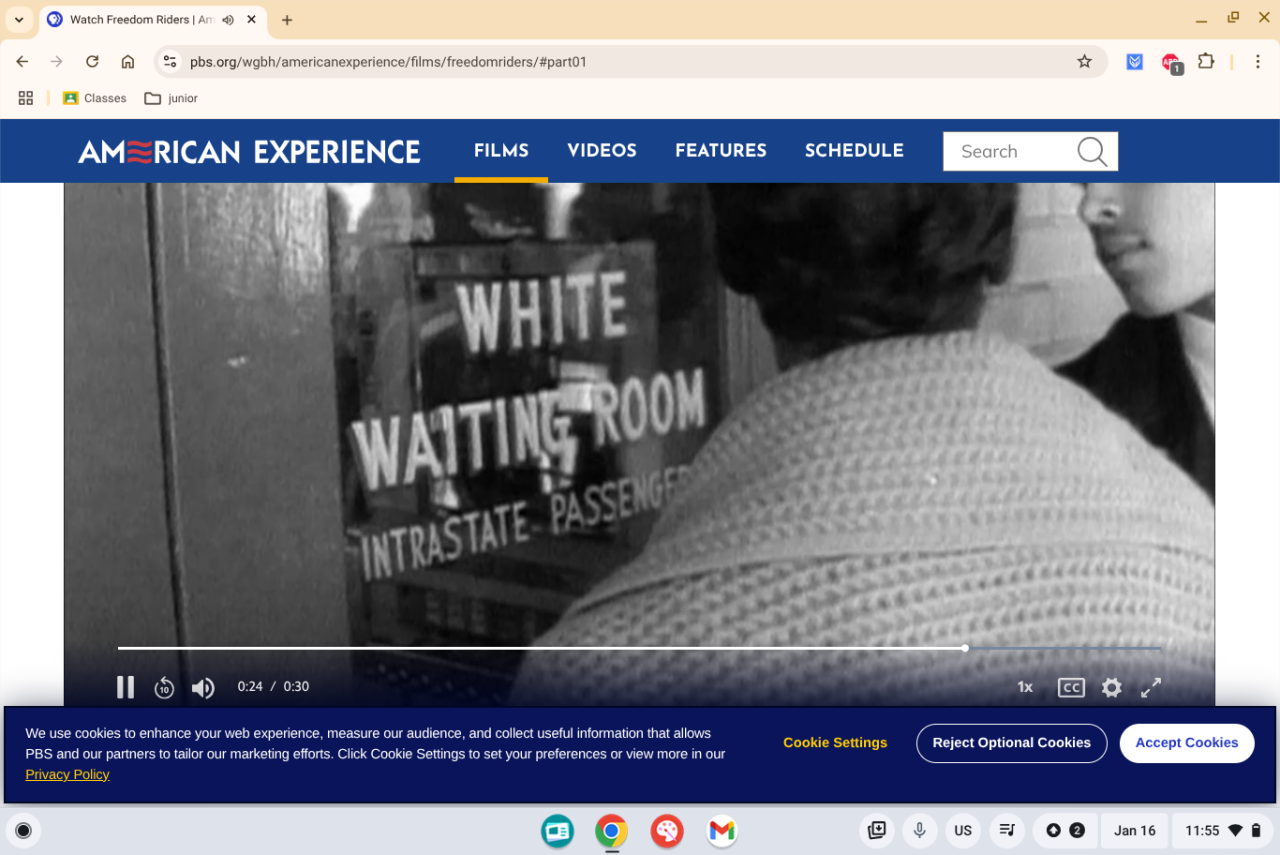The width and height of the screenshot is (1280, 855).
Task: Open the blue extension icon
Action: point(1135,62)
